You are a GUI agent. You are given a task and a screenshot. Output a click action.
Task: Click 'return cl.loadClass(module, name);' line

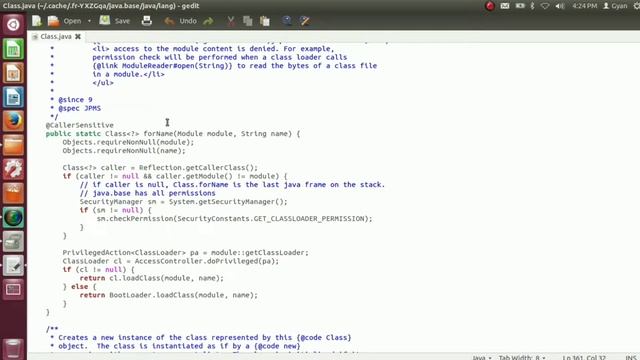click(151, 278)
